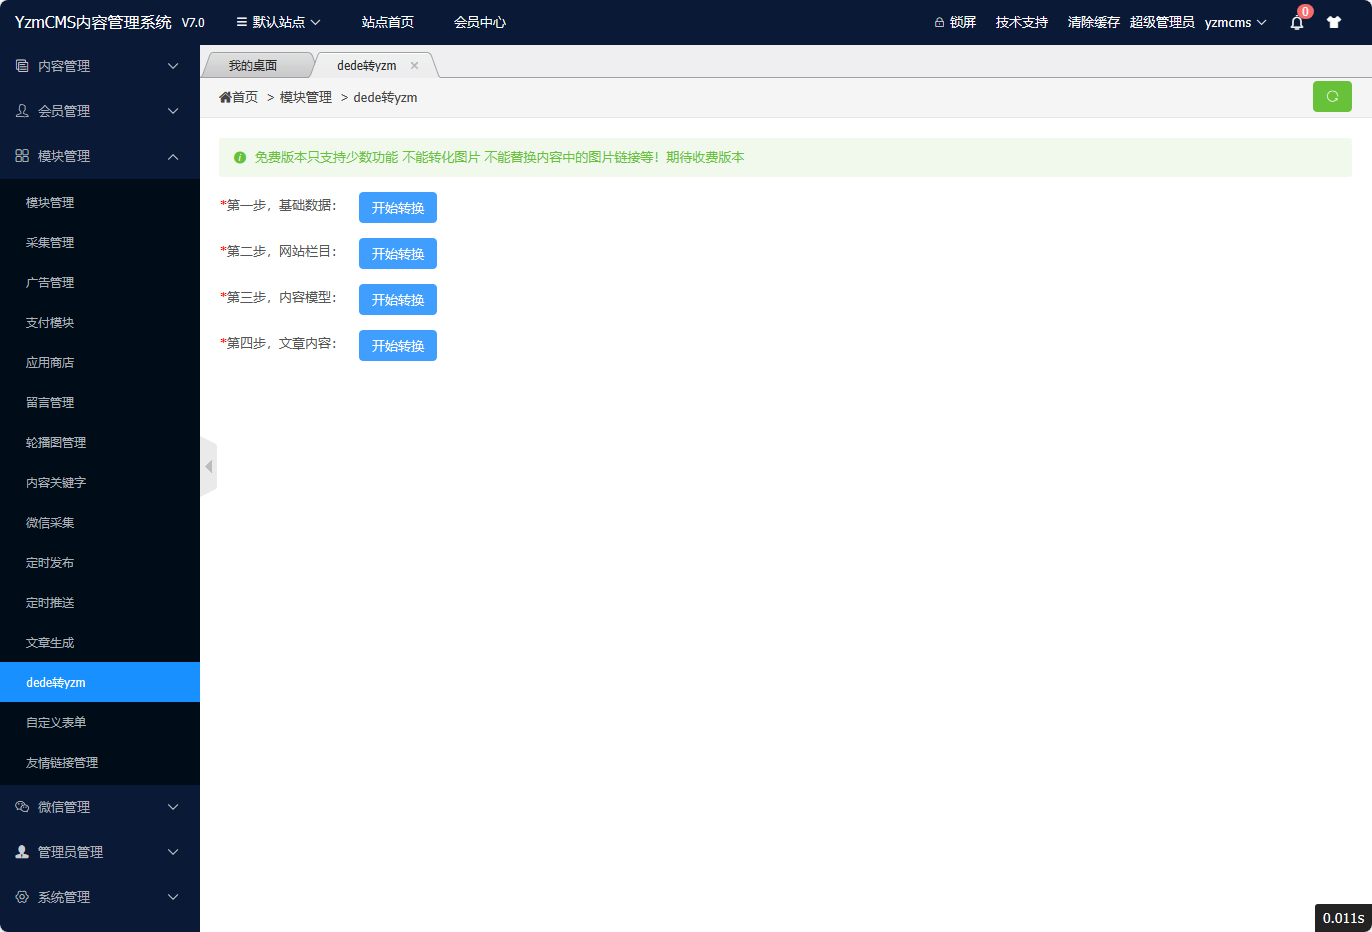Open 支付模块 in sidebar
The width and height of the screenshot is (1372, 932).
[x=100, y=322]
